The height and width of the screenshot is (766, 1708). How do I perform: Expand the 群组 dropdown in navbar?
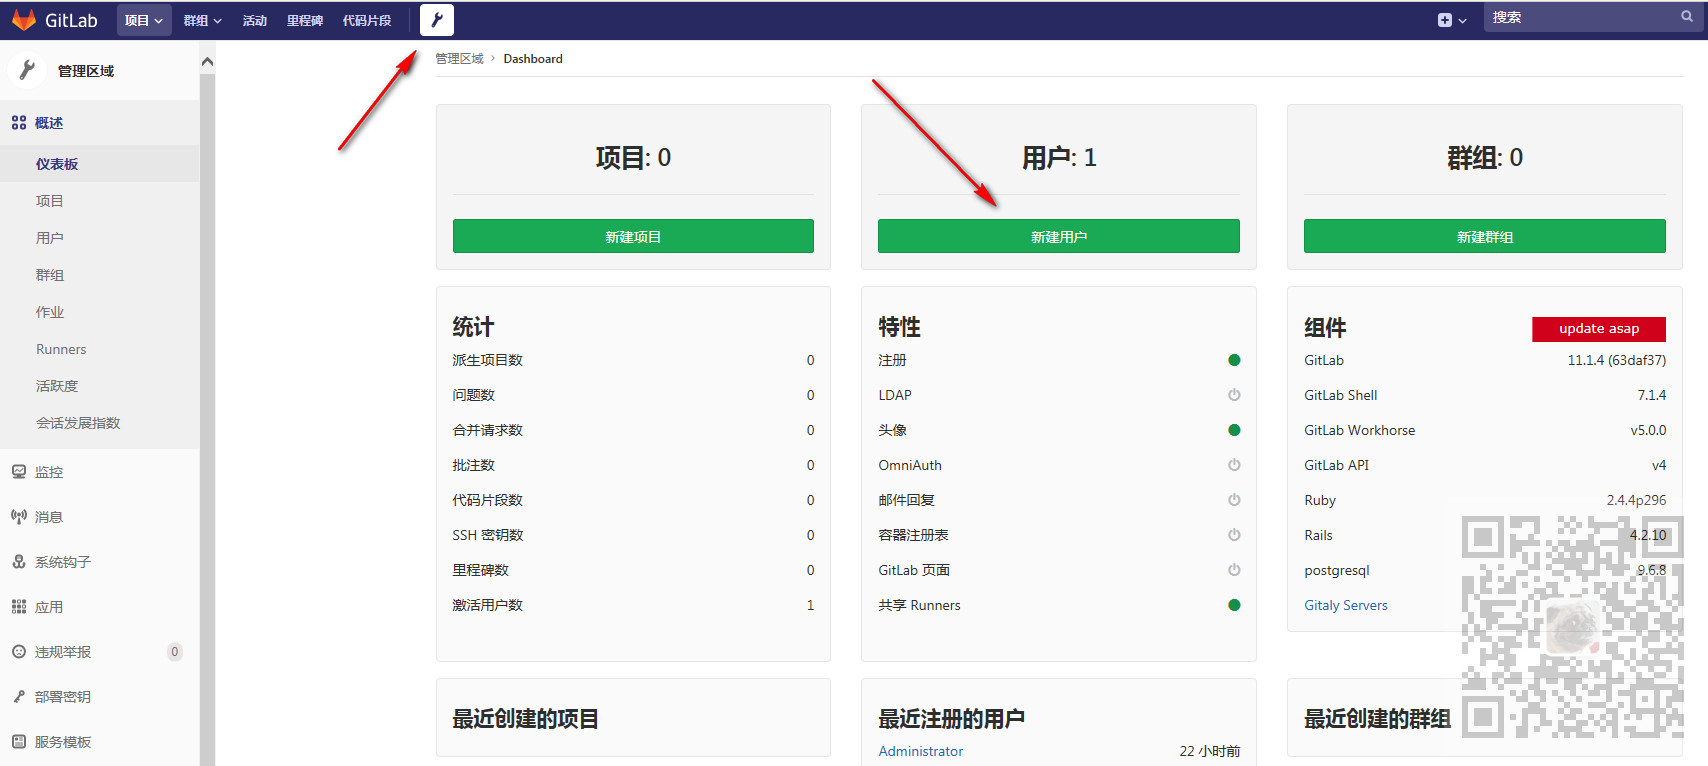coord(202,20)
